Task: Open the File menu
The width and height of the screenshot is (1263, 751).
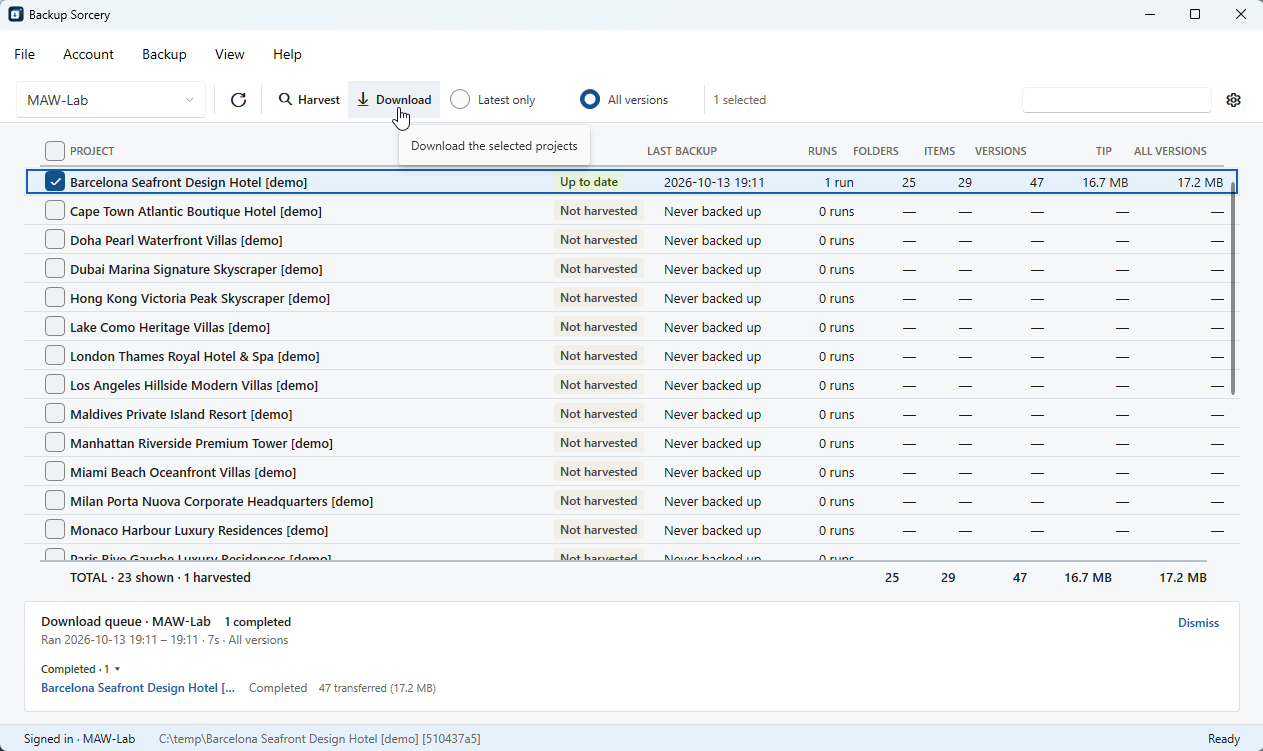Action: coord(25,54)
